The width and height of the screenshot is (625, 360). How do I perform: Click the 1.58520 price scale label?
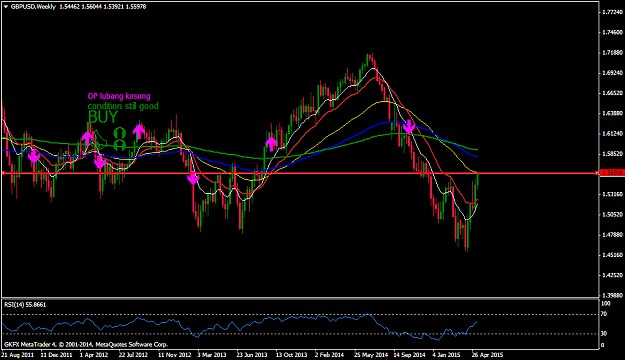pyautogui.click(x=613, y=154)
